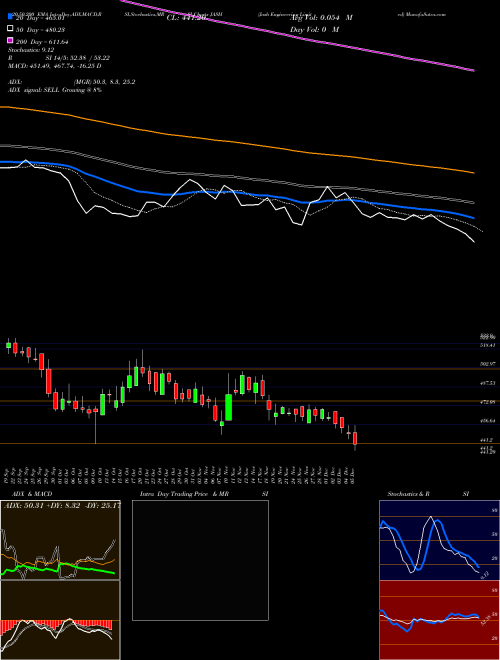The image size is (500, 660).
Task: Click the blue 20 Day legend square
Action: coord(10,18)
